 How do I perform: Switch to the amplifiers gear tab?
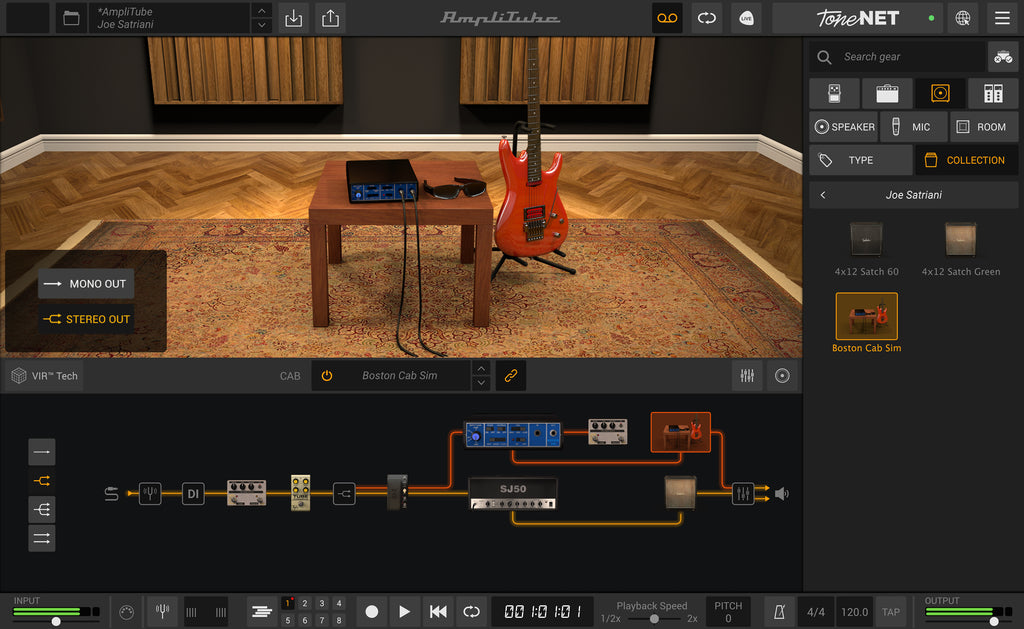(887, 93)
